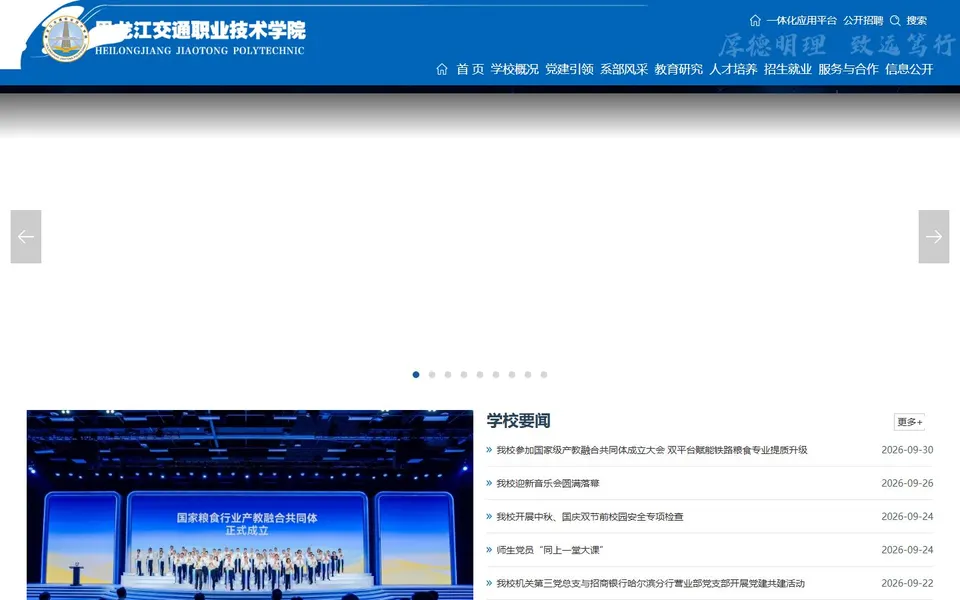Select the fifth carousel dot
Screen dimensions: 960x600
pyautogui.click(x=480, y=375)
